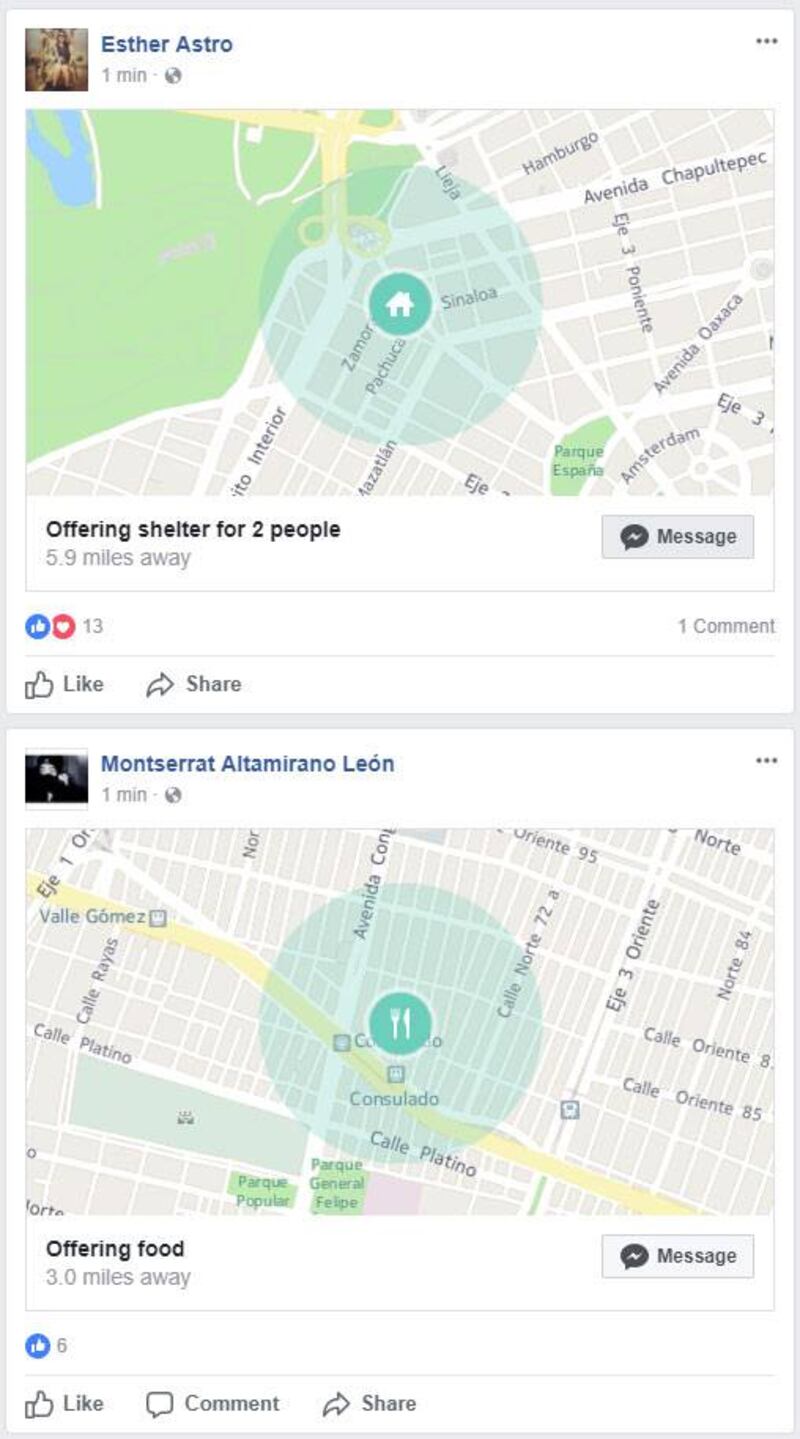Open options menu on Montserrat's post
This screenshot has height=1439, width=800.
tap(766, 761)
